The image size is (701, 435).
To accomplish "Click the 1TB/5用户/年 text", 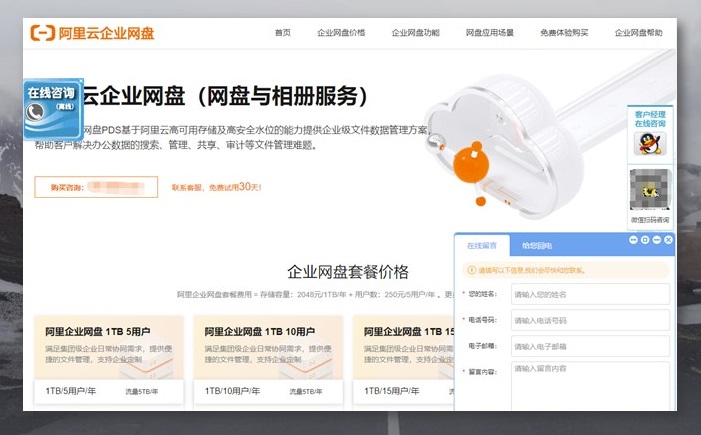I will pos(71,391).
